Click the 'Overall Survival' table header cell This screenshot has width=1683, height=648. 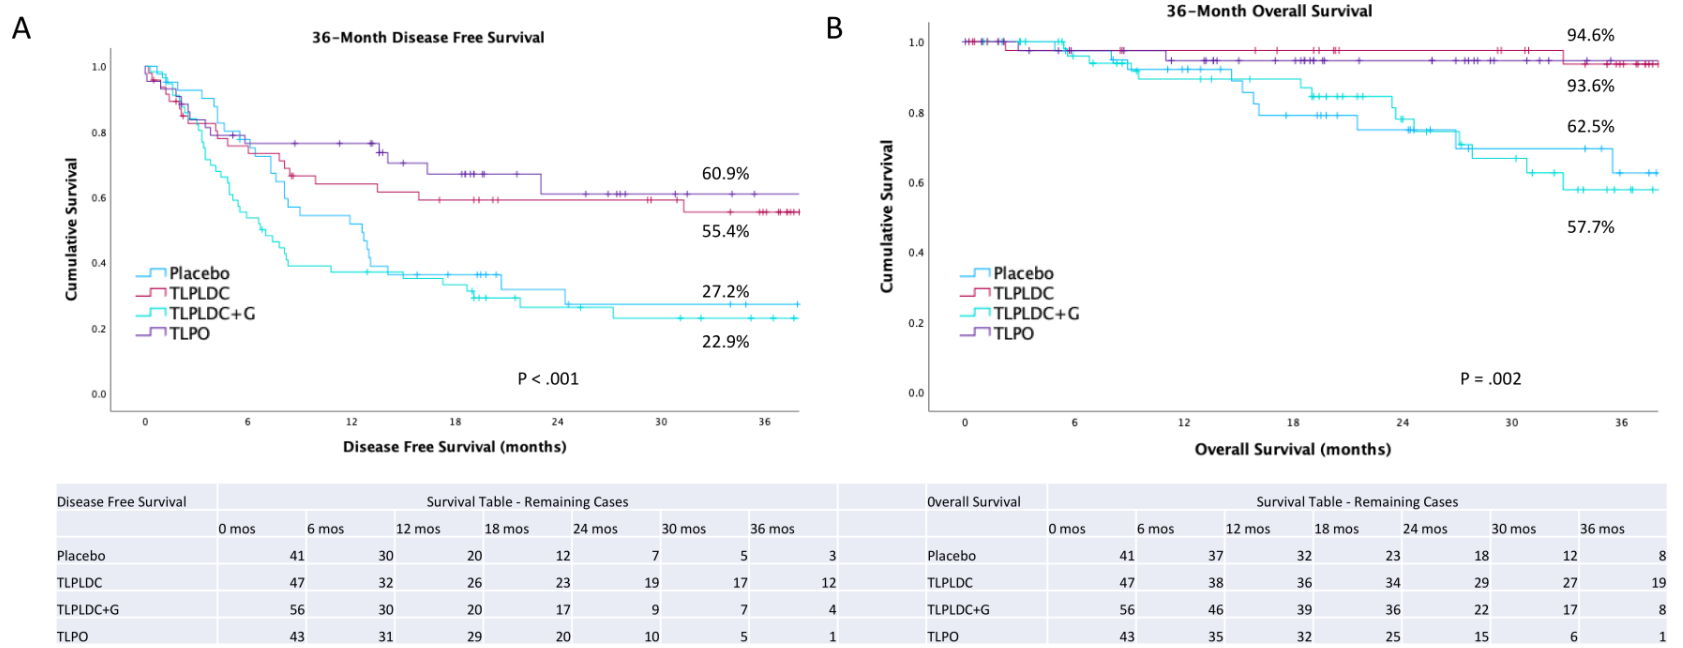(973, 501)
